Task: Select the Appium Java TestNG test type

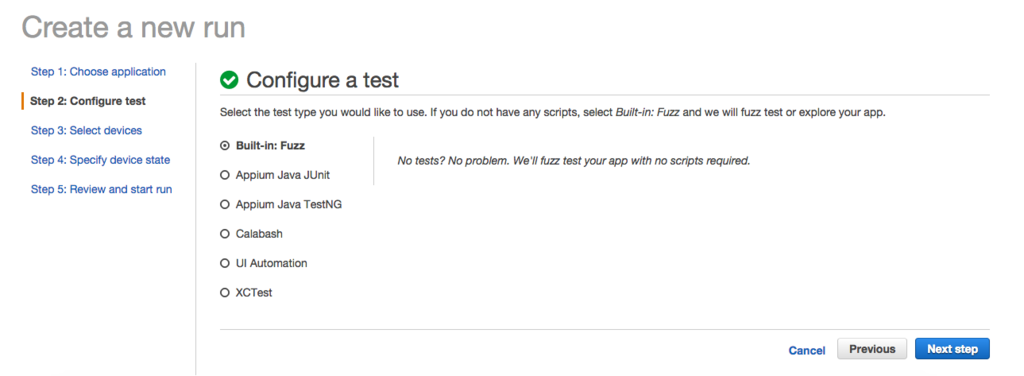Action: 225,205
